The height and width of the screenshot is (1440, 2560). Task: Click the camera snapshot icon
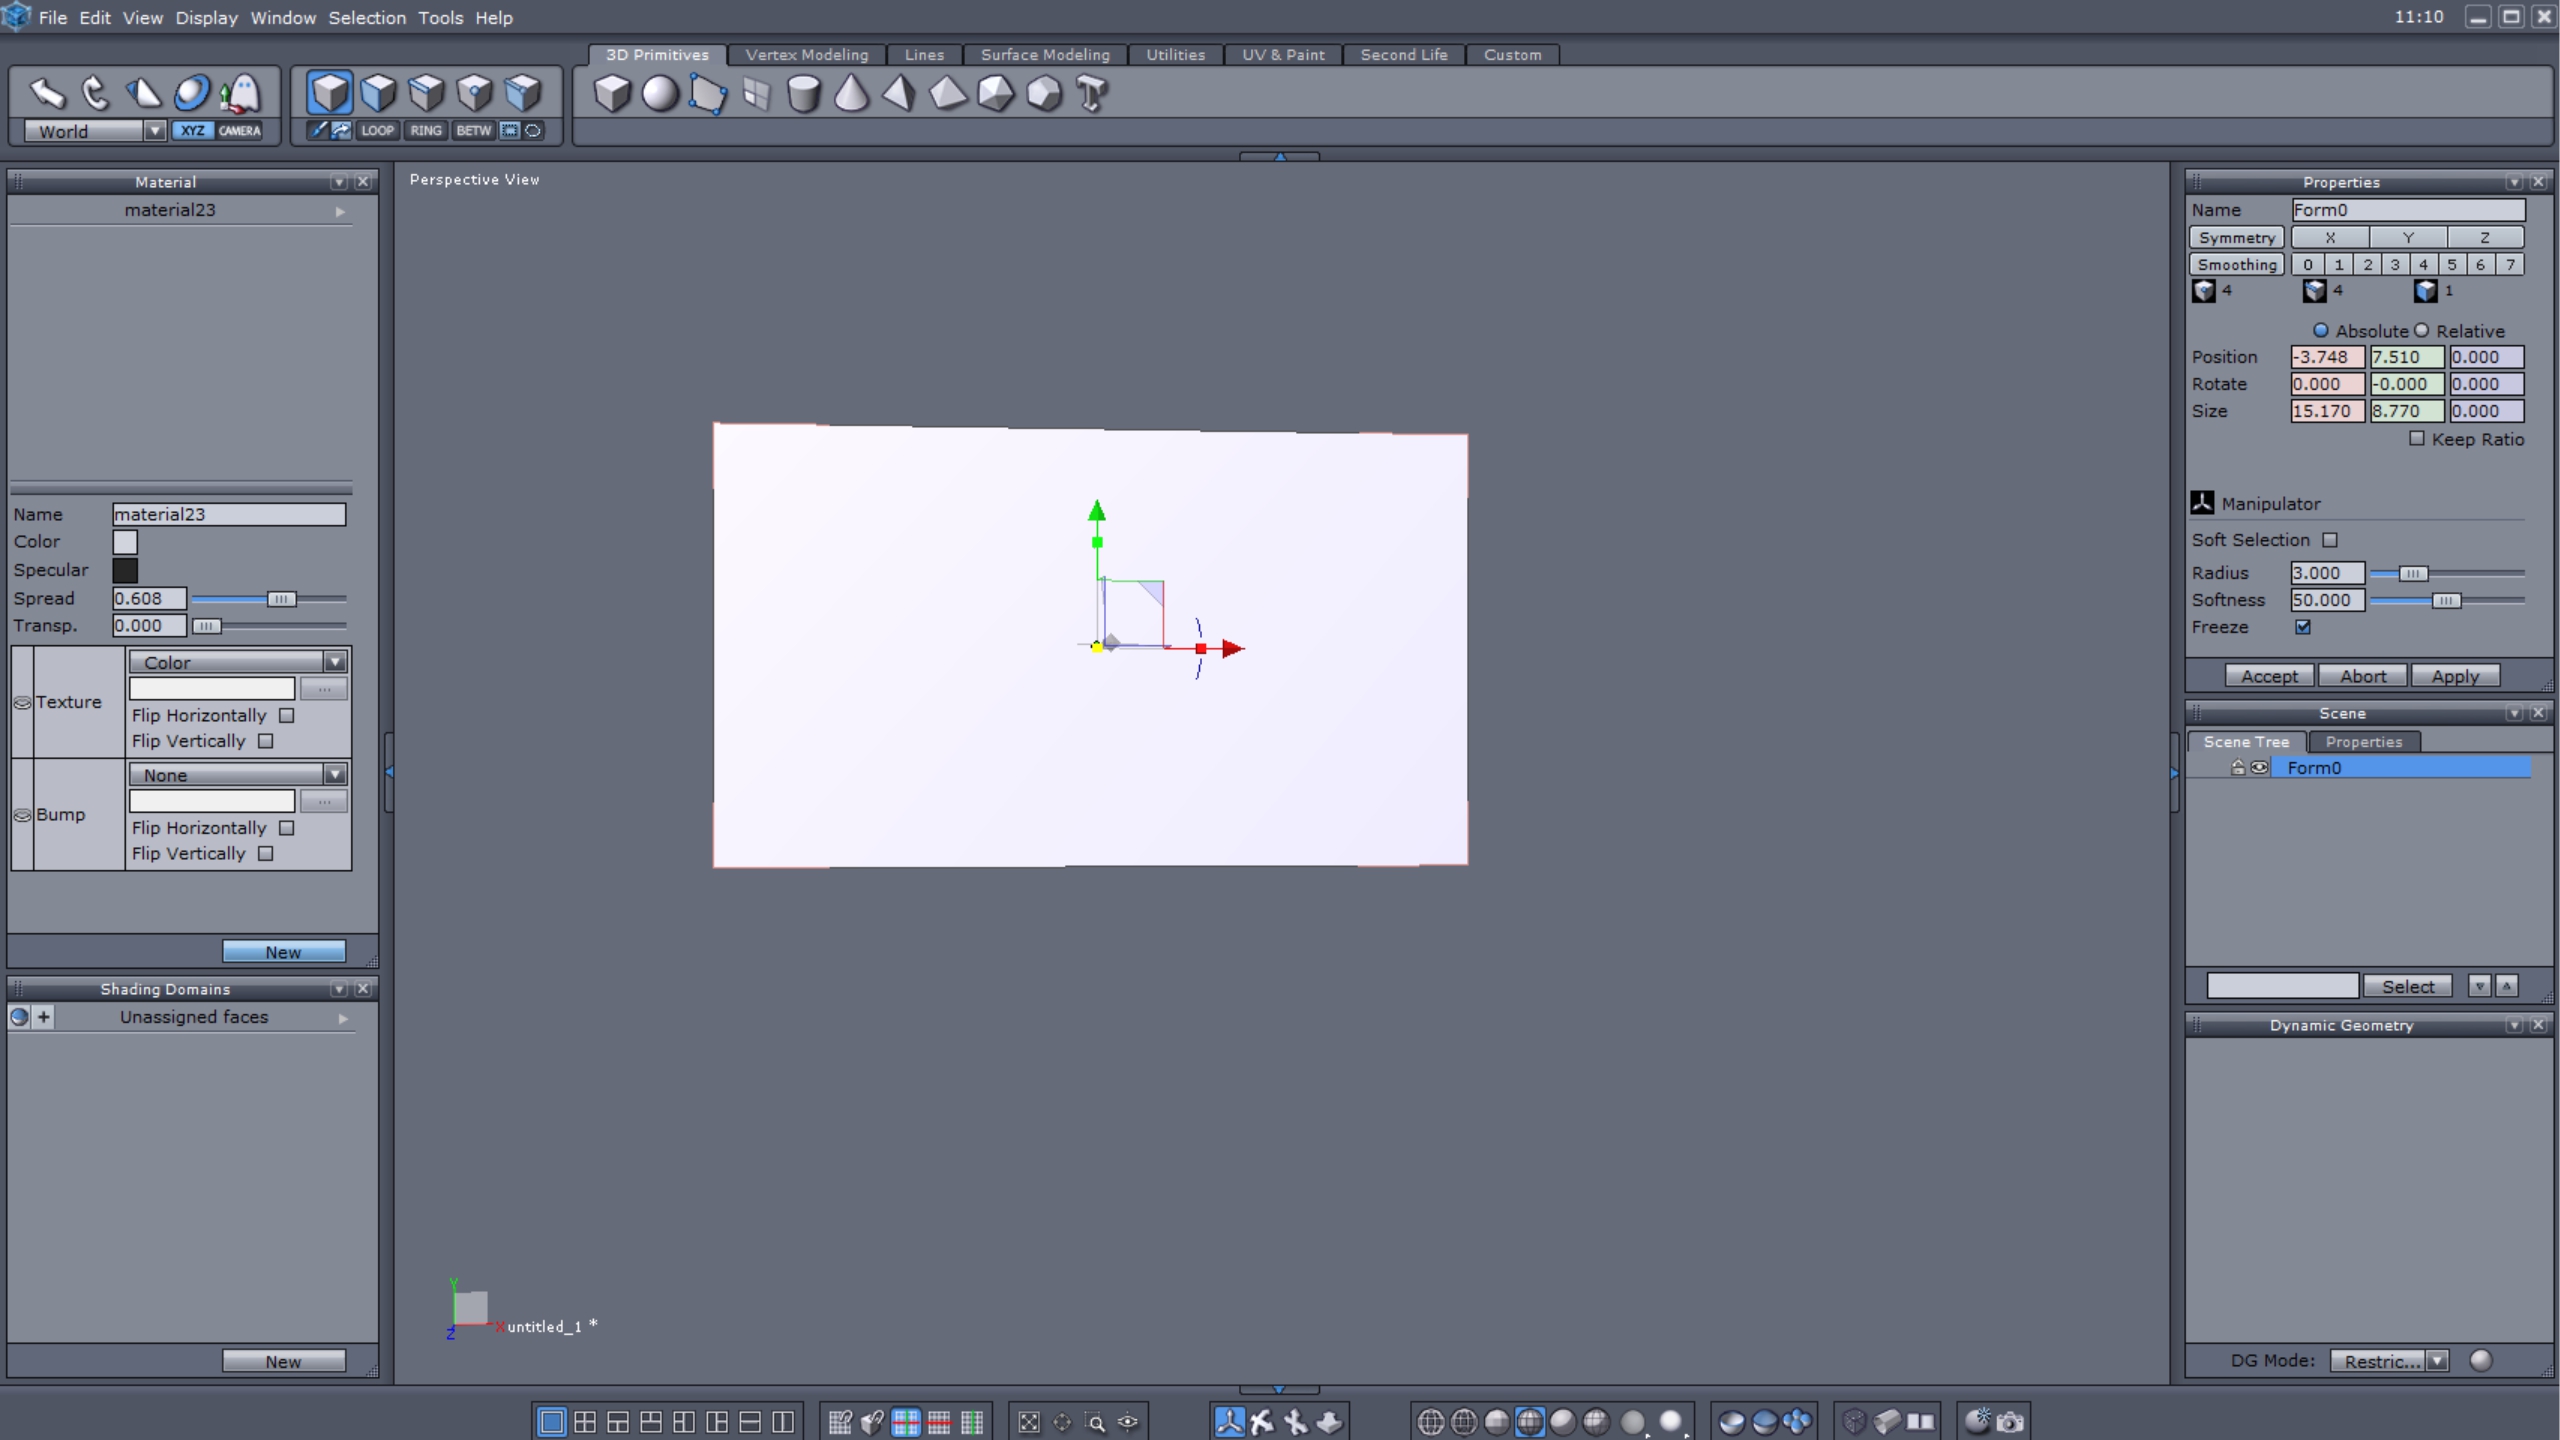pos(2011,1421)
